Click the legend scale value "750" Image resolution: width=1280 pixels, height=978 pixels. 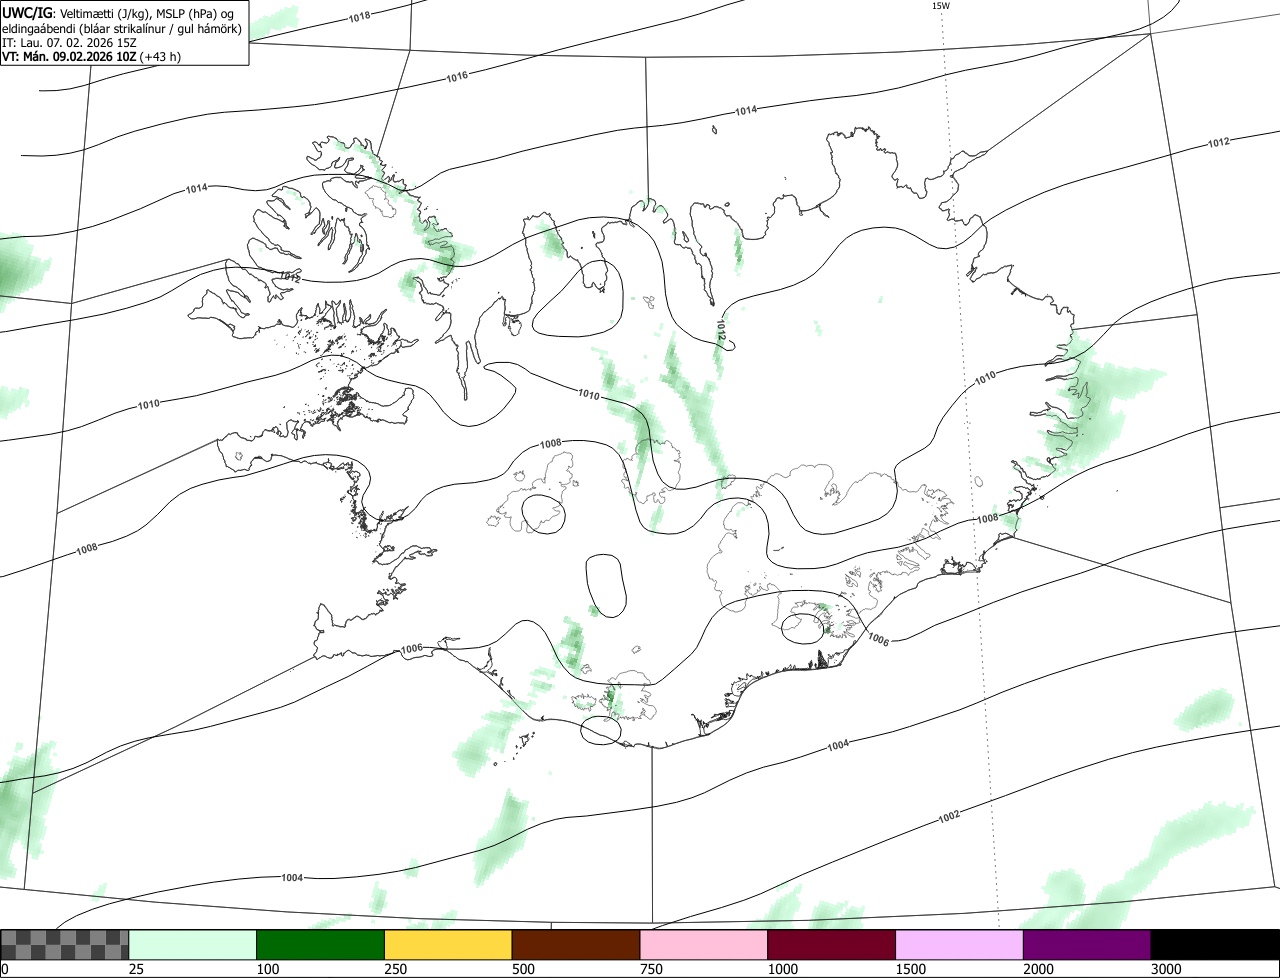[x=651, y=969]
